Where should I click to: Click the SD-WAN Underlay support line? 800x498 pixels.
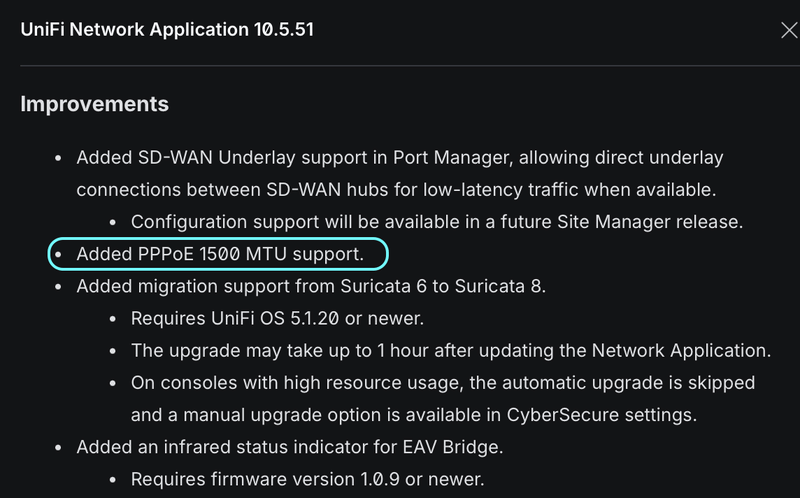pyautogui.click(x=399, y=158)
